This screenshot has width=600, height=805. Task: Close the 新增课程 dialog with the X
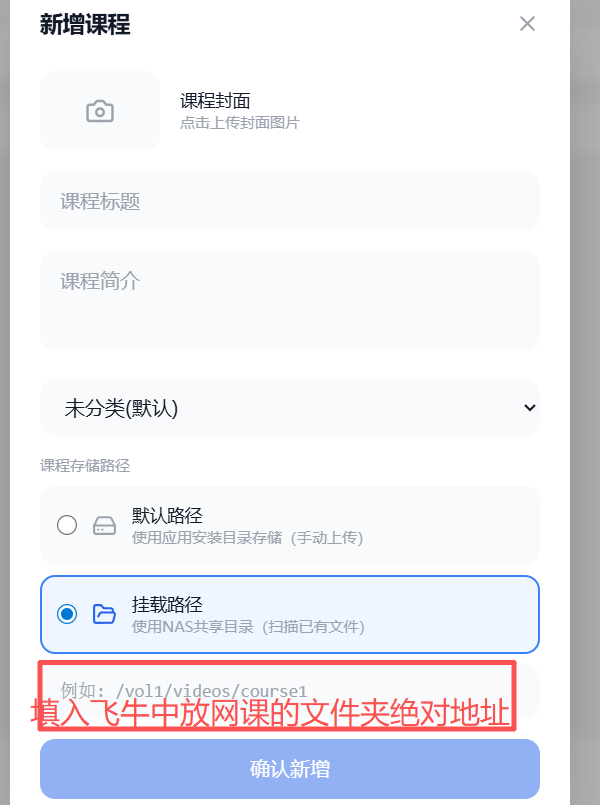pos(527,24)
